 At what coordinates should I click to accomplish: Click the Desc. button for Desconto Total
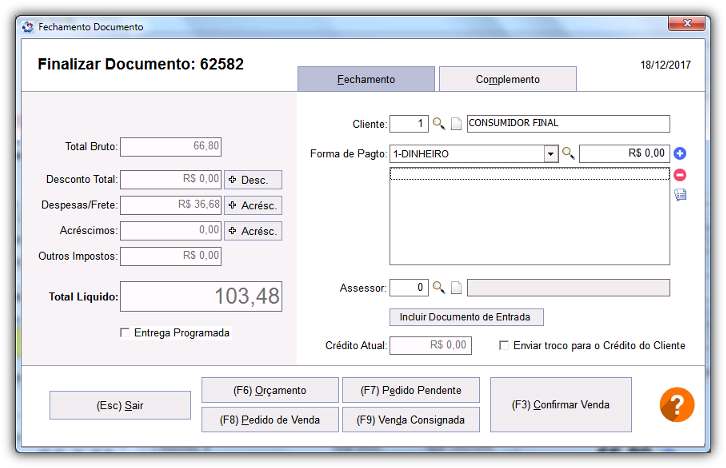(253, 180)
